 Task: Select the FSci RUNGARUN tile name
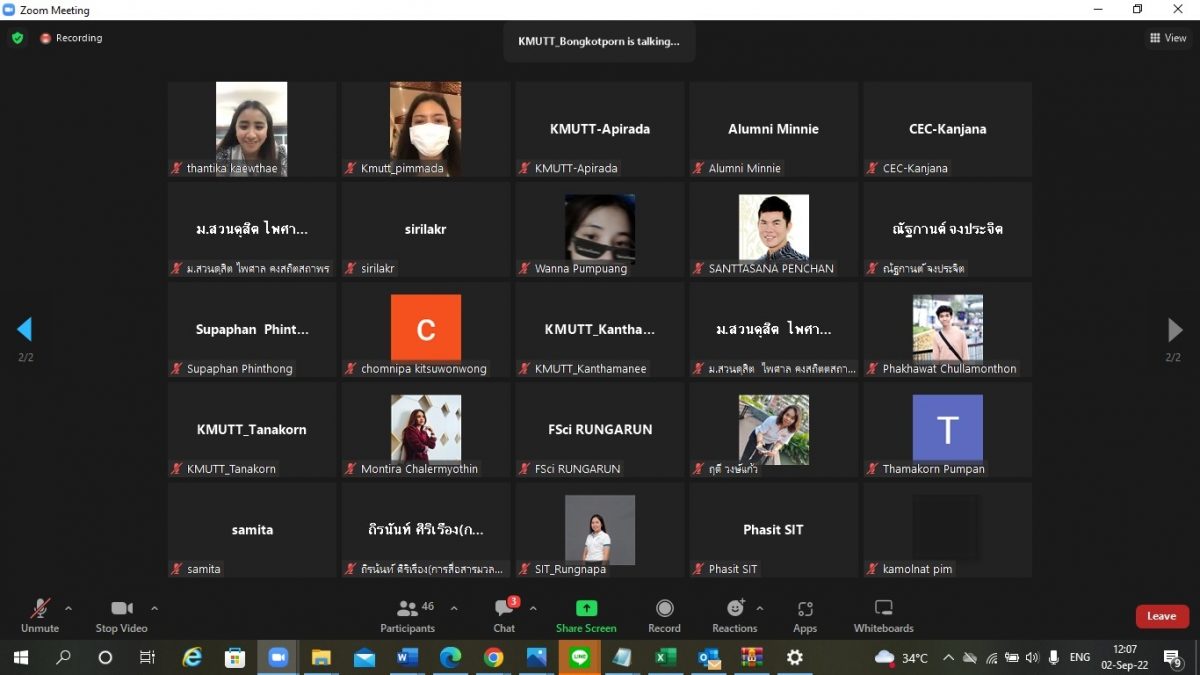coord(600,429)
